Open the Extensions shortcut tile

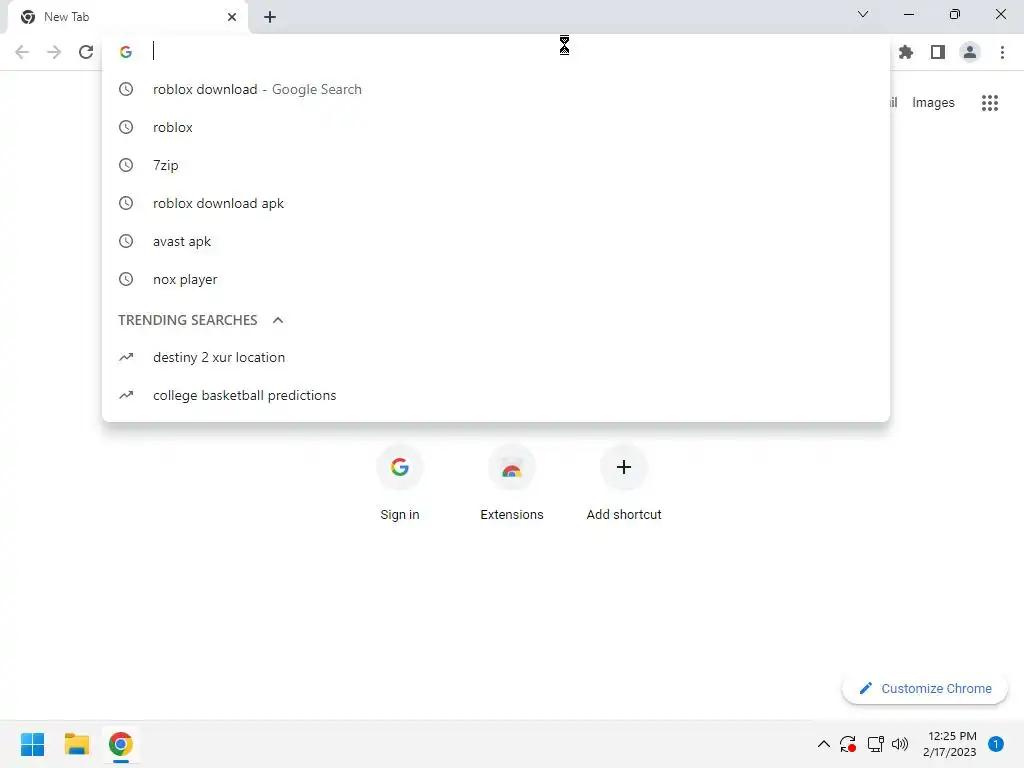(512, 483)
